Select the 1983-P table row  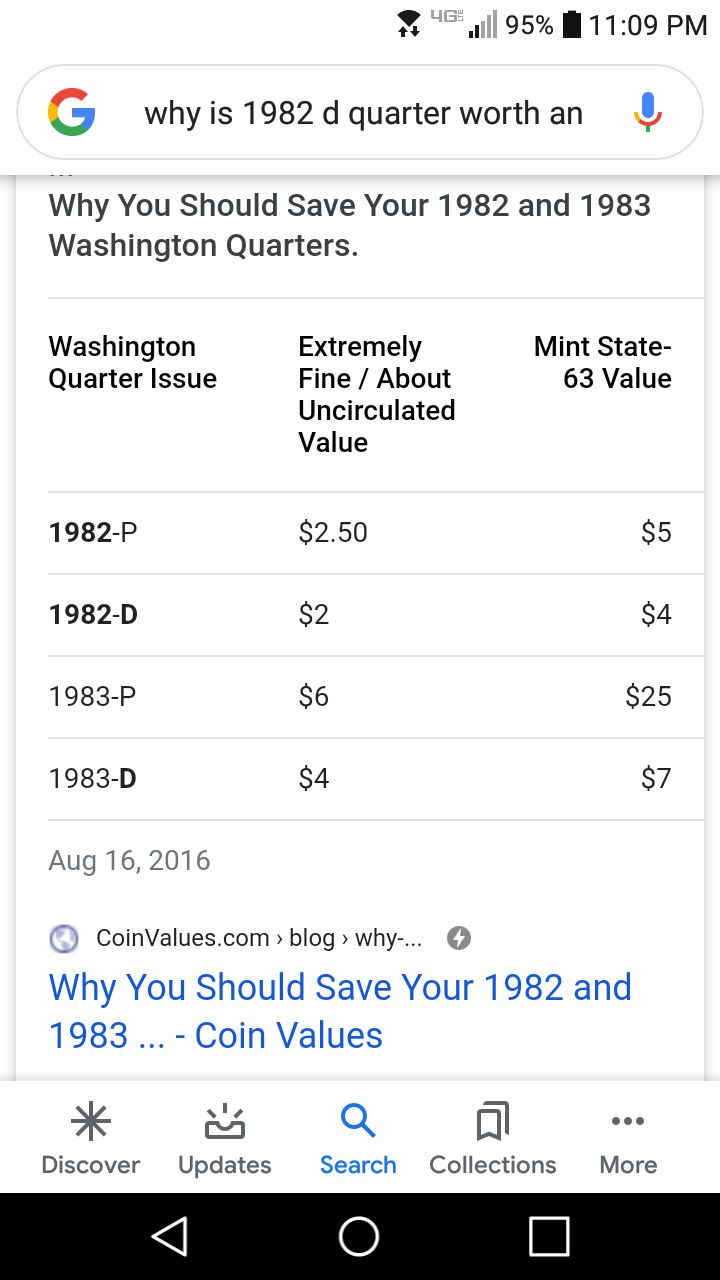(x=360, y=697)
